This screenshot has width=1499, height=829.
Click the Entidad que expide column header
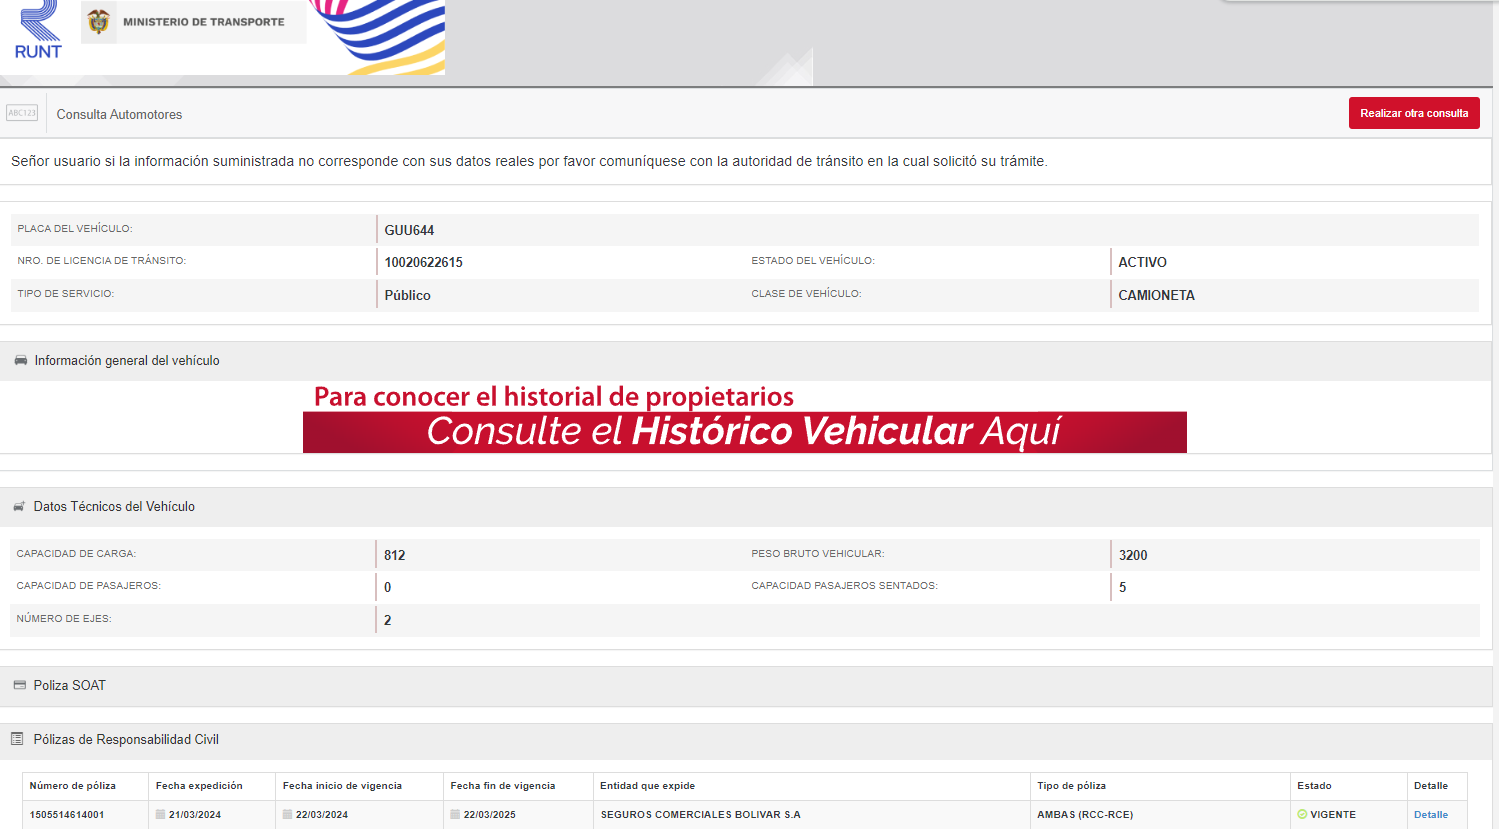click(x=647, y=786)
